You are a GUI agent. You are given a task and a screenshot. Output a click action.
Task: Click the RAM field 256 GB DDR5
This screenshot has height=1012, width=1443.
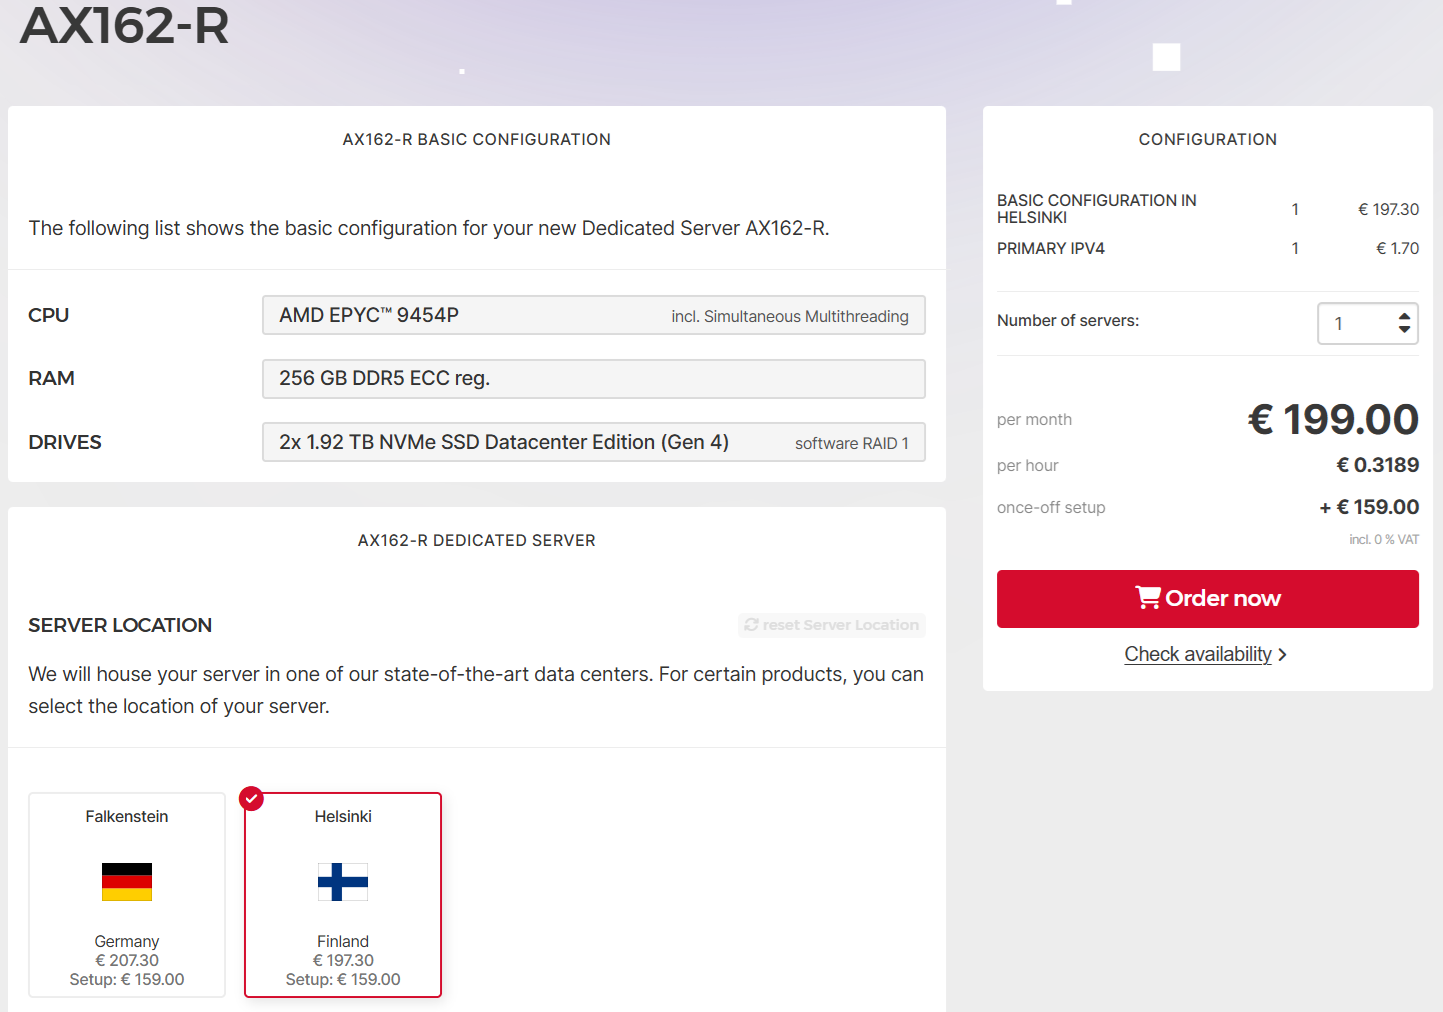594,379
